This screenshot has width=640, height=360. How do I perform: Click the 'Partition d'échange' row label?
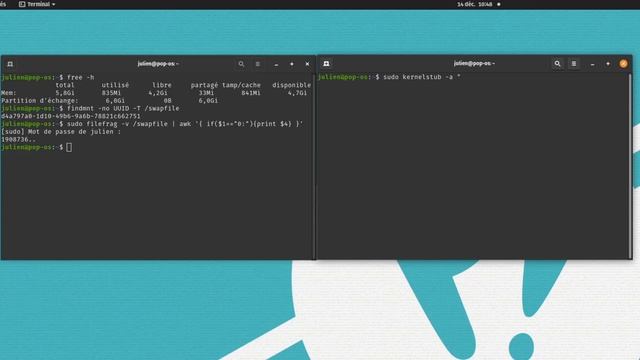point(39,100)
